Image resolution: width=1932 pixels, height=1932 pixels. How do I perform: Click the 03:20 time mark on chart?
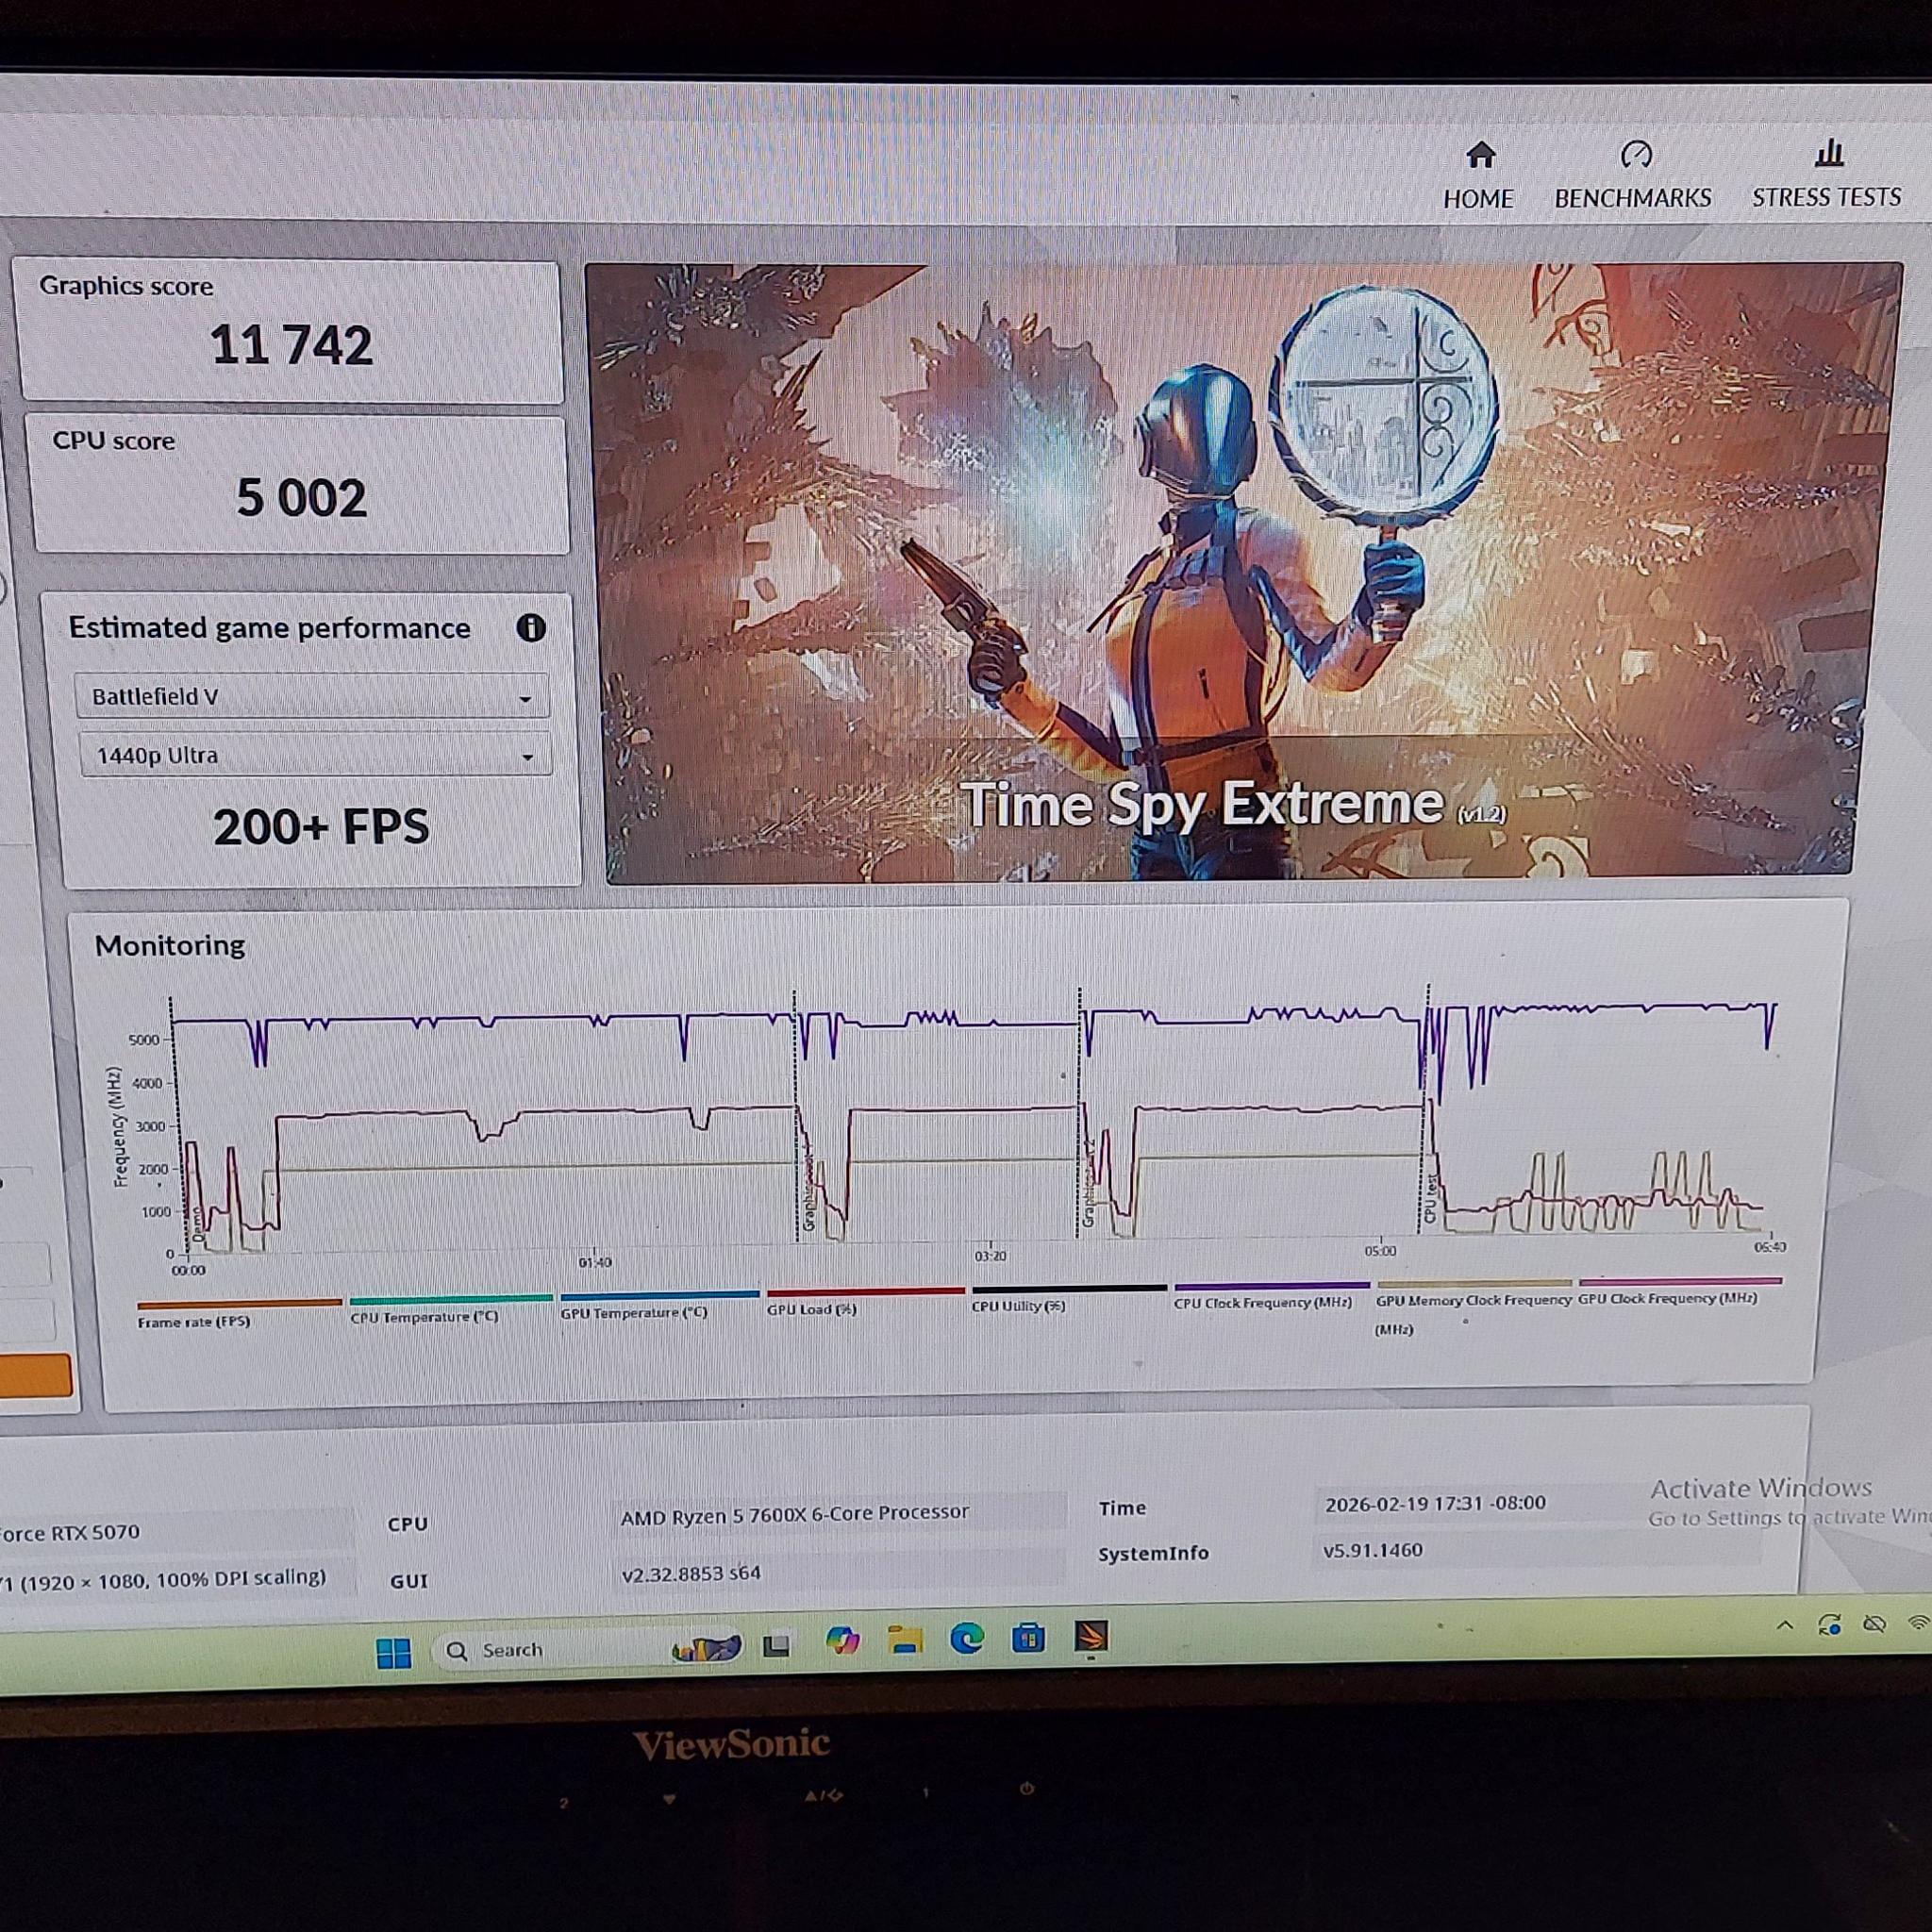[990, 1256]
